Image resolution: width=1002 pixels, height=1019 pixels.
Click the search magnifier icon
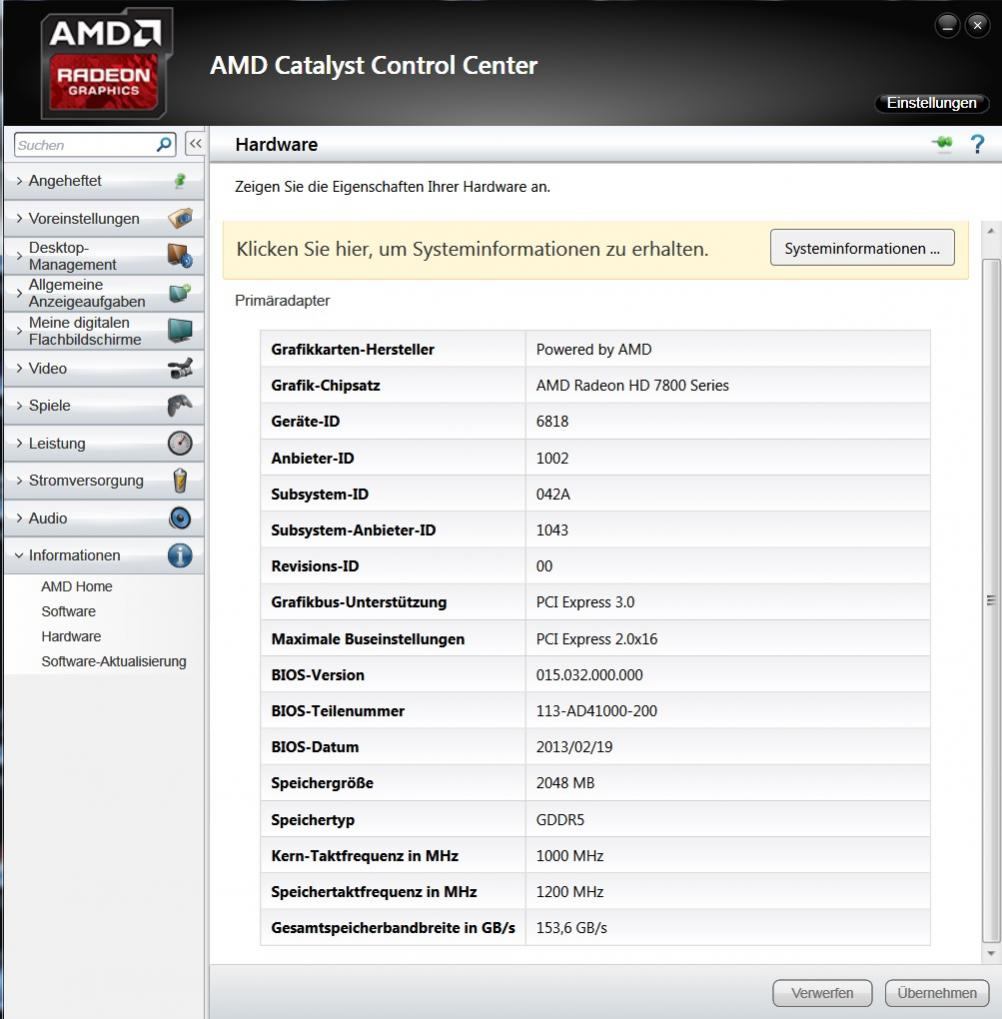pyautogui.click(x=164, y=144)
